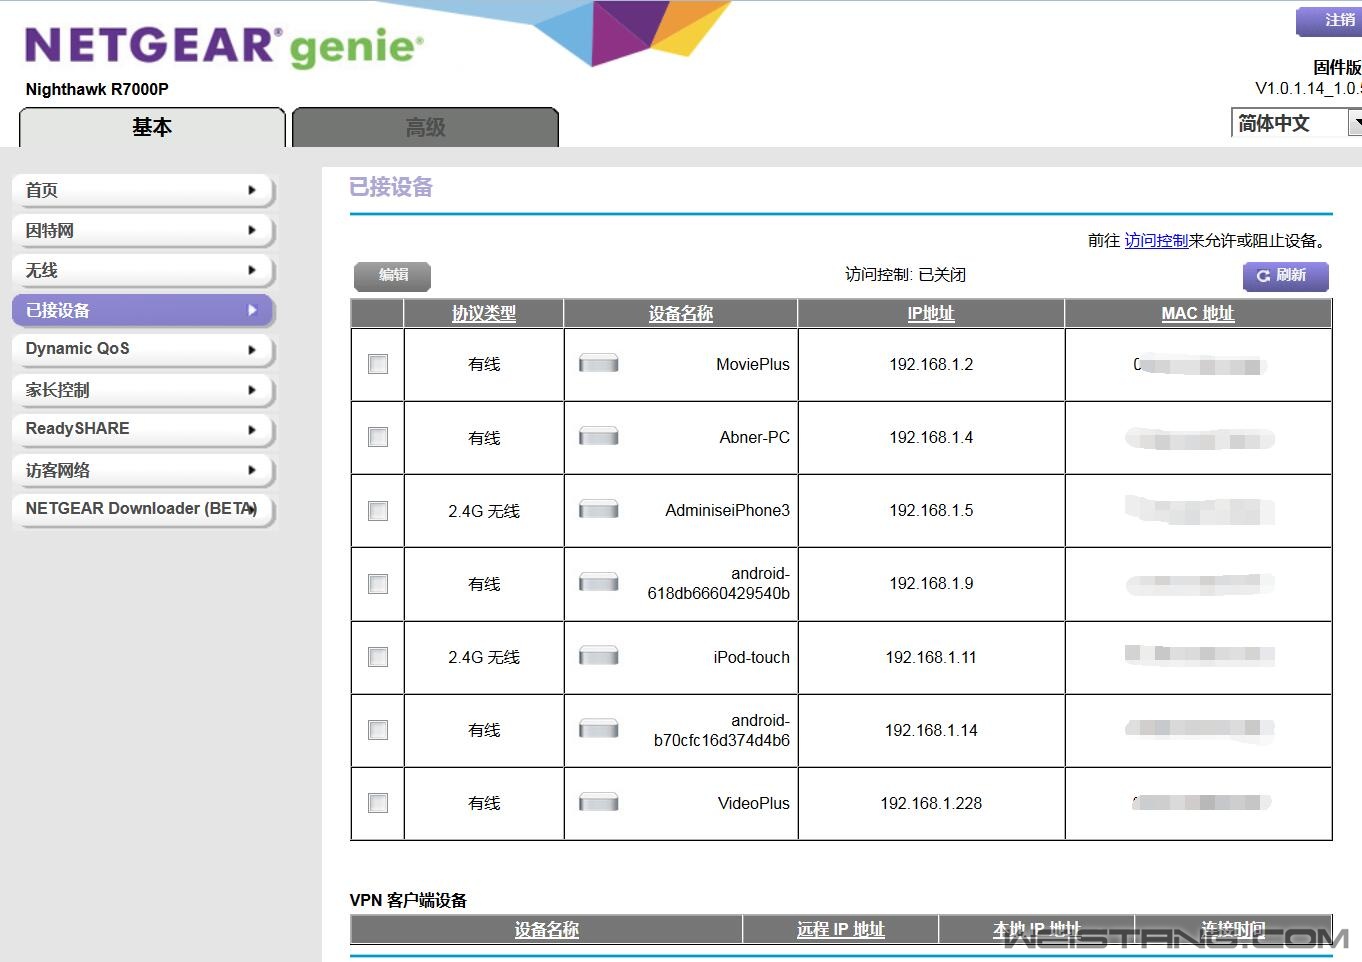Expand the 首页 menu arrow
Screen dimensions: 1362x962
click(252, 190)
